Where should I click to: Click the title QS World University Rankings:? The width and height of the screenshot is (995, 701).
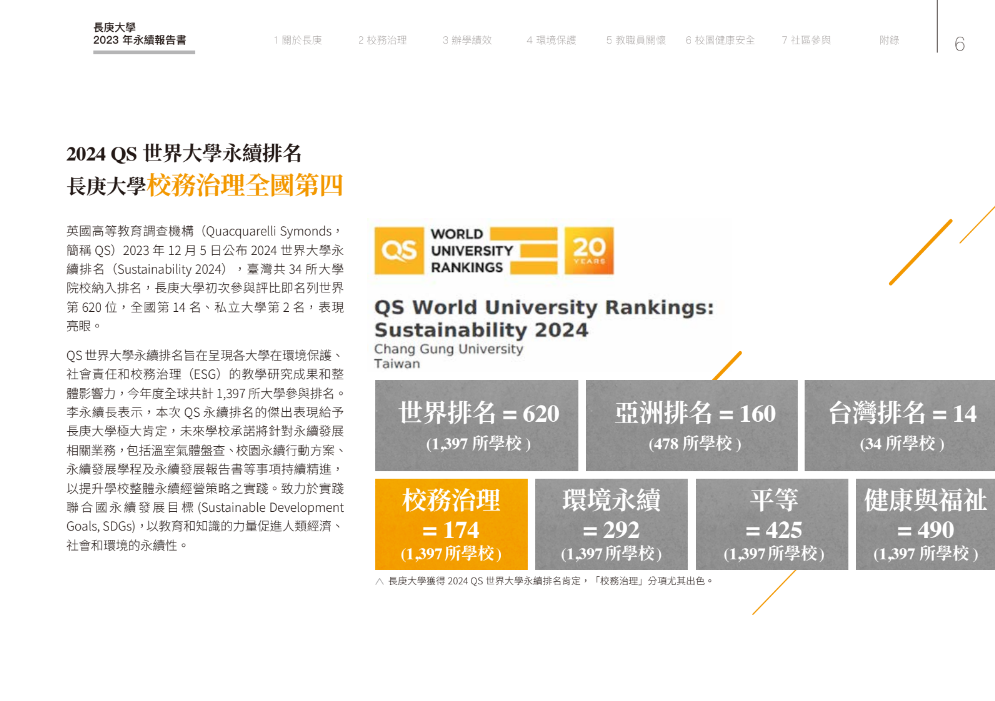[544, 308]
